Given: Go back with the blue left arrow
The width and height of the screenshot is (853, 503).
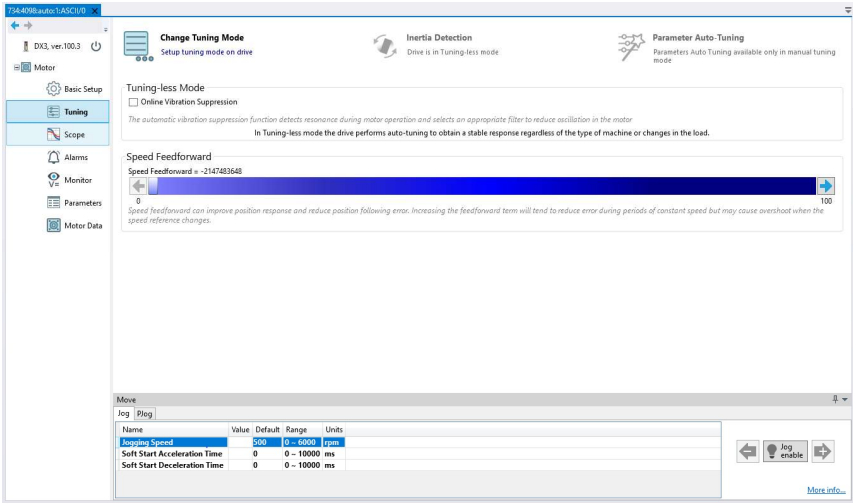Looking at the screenshot, I should pos(15,25).
